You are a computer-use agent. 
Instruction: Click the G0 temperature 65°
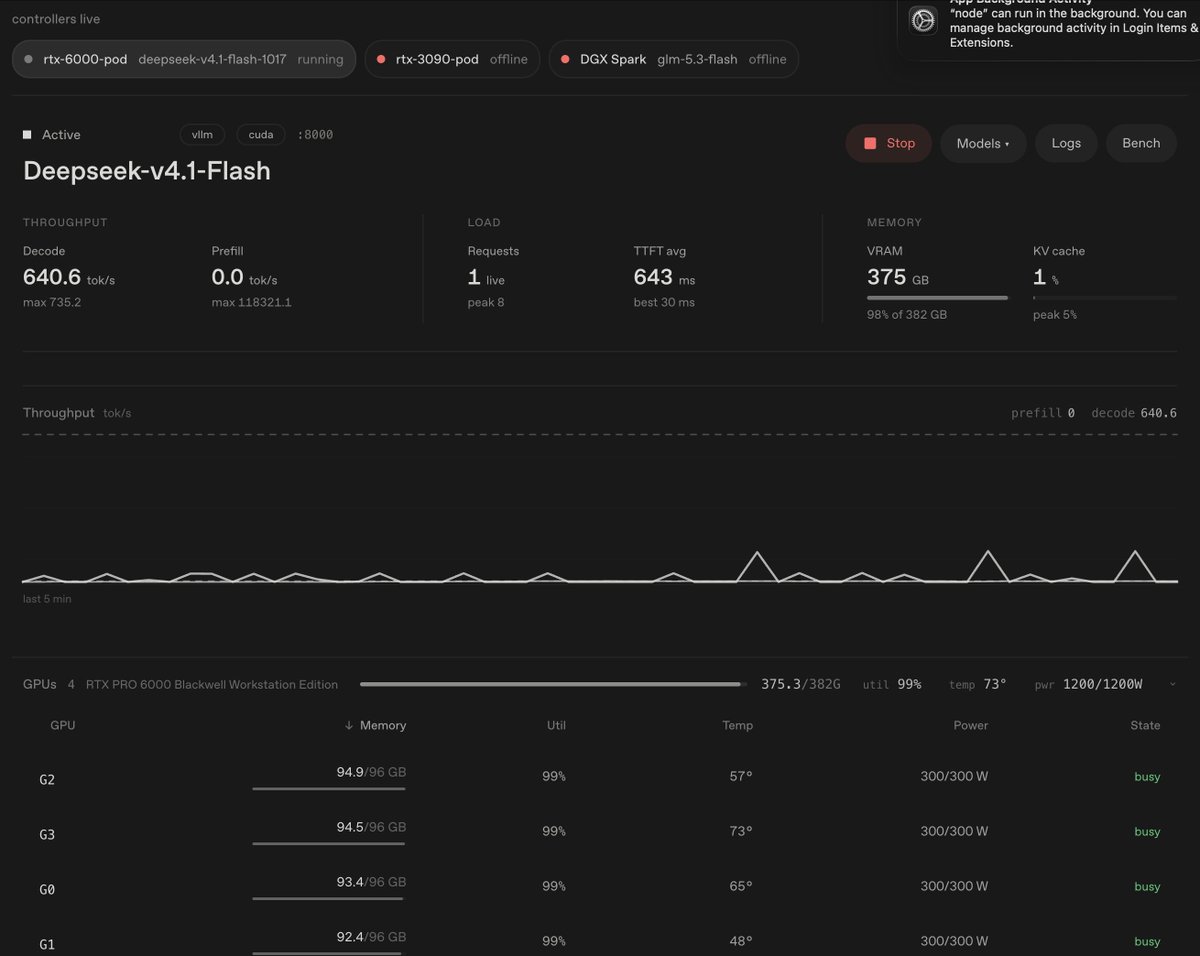pos(741,886)
